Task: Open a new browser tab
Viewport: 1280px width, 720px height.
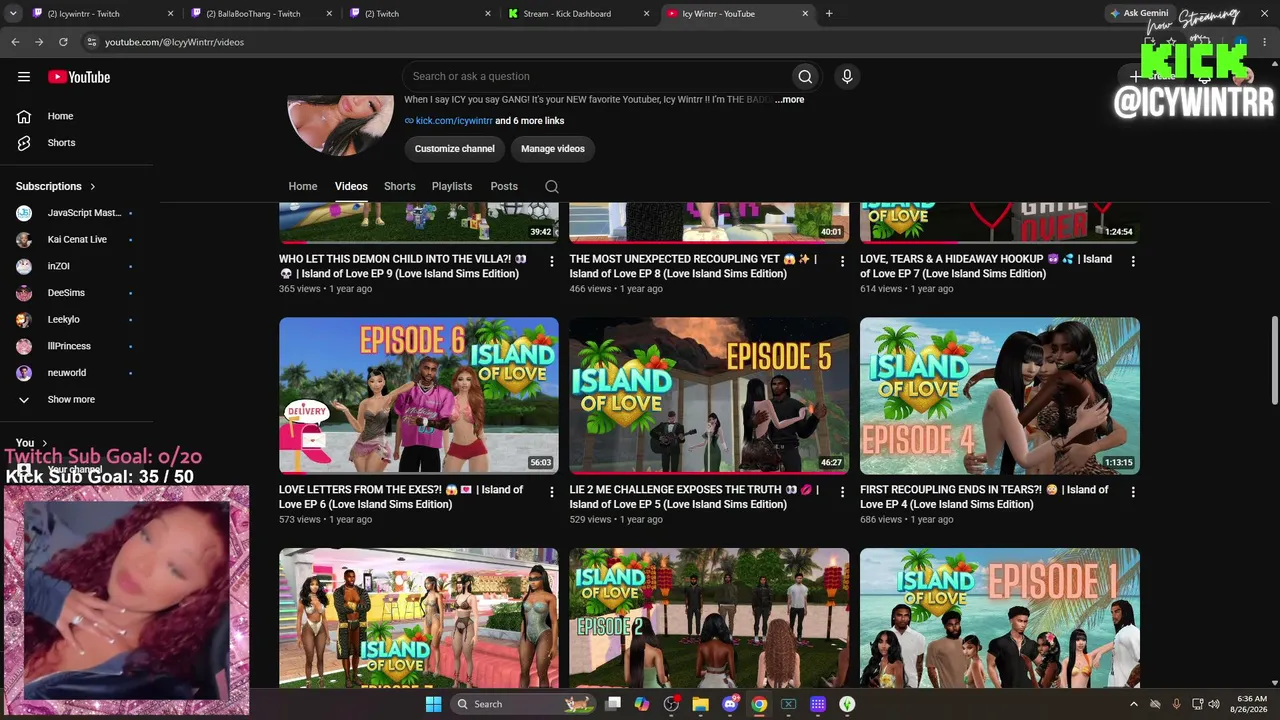Action: 829,14
